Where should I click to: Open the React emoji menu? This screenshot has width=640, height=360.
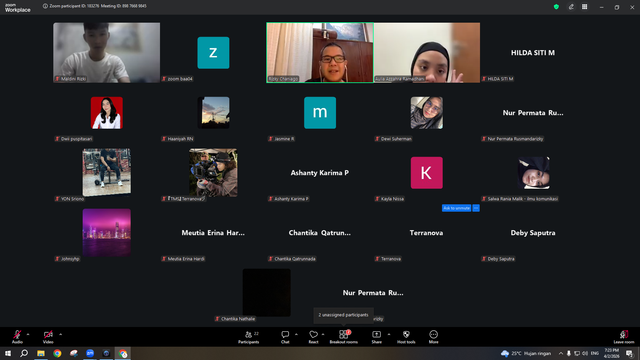click(x=313, y=337)
